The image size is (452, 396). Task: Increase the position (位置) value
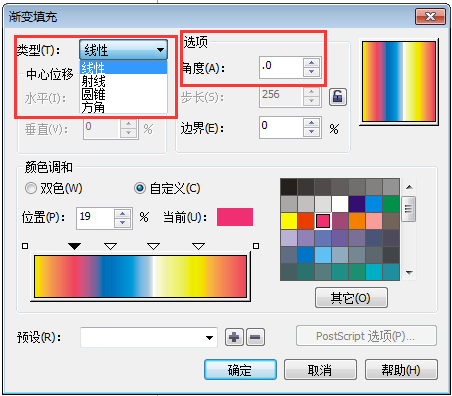point(123,214)
